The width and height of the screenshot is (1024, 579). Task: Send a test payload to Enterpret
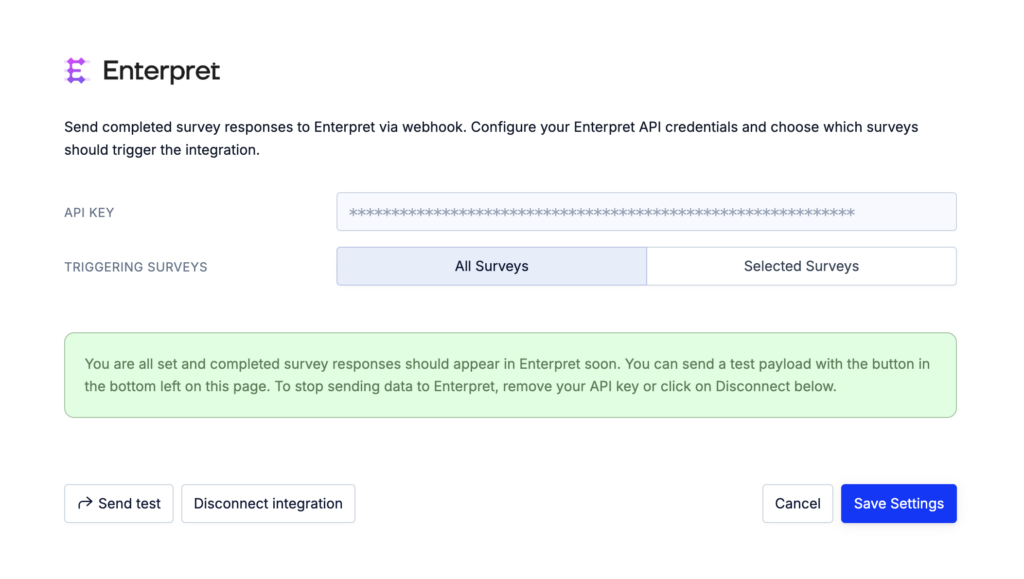[x=119, y=503]
